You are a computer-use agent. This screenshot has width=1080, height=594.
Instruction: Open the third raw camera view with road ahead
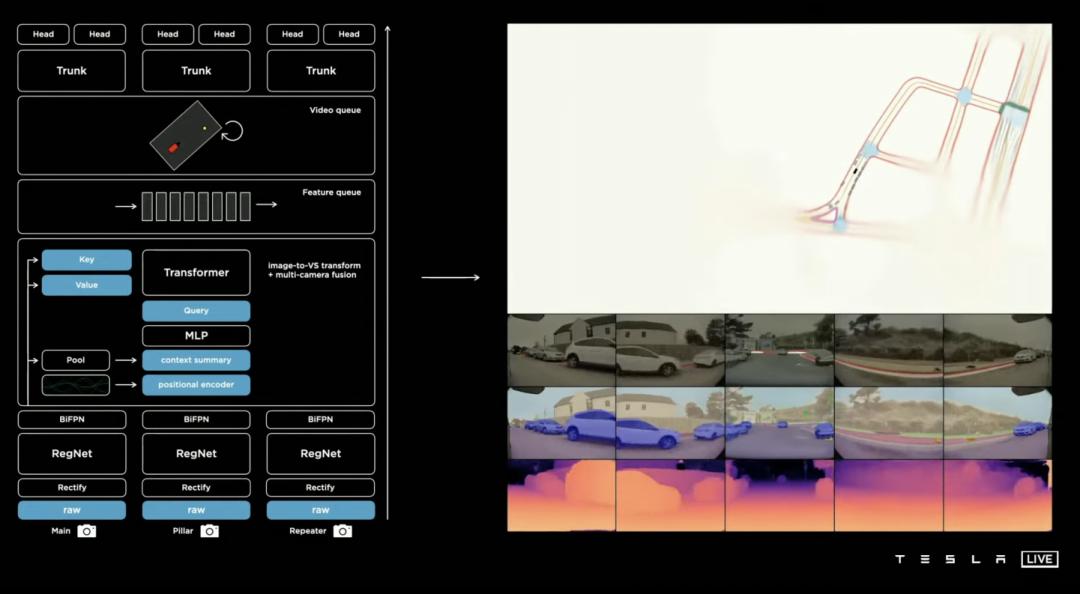click(780, 351)
